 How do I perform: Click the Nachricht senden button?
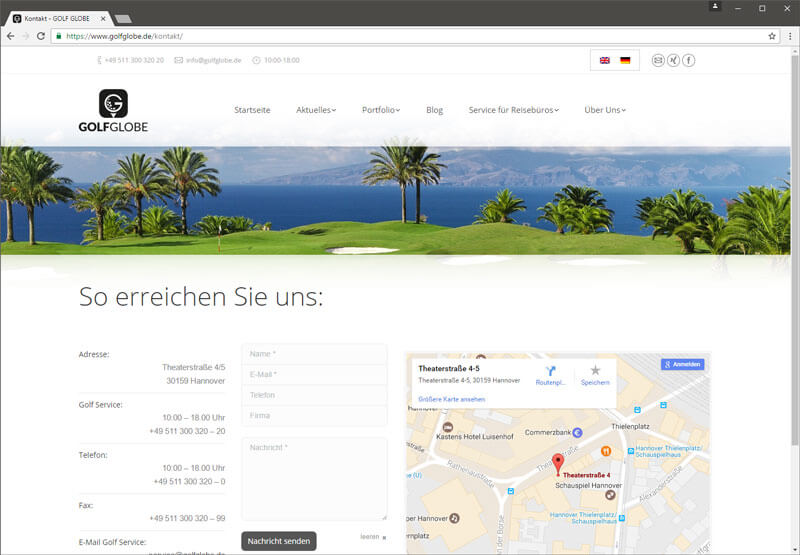(x=279, y=541)
